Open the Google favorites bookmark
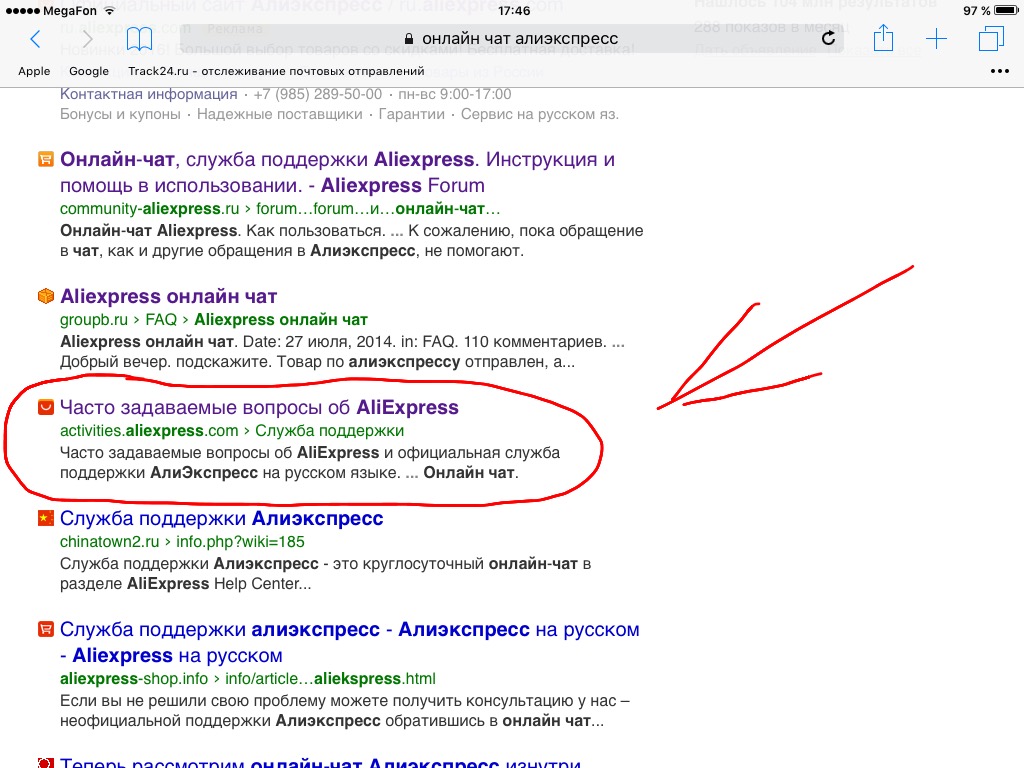 point(89,71)
